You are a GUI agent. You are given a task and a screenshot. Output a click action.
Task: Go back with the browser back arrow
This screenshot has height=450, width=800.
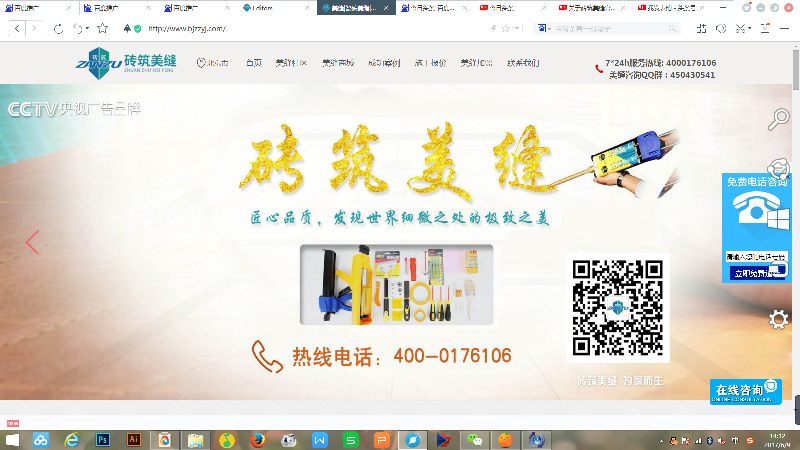click(x=17, y=29)
